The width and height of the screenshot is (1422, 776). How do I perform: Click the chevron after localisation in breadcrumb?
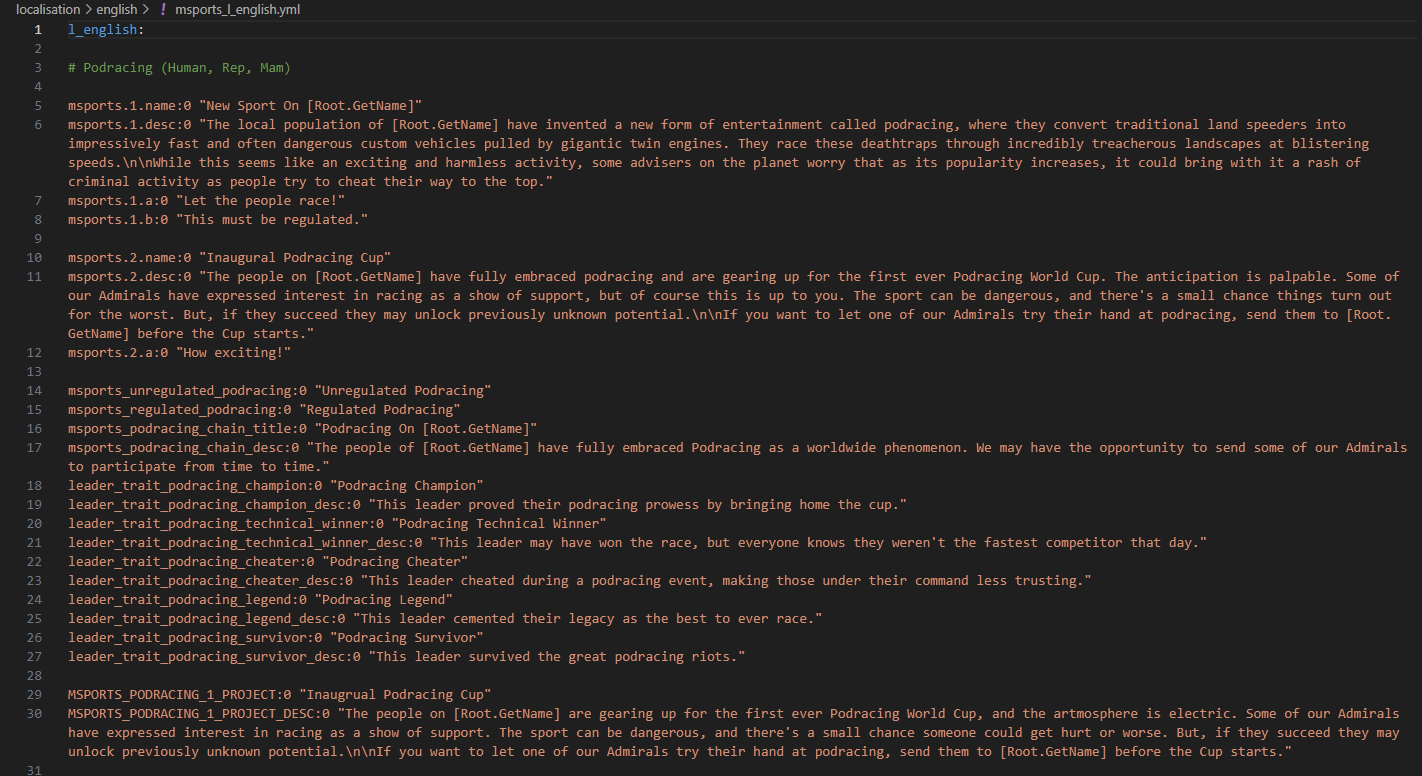pyautogui.click(x=88, y=9)
